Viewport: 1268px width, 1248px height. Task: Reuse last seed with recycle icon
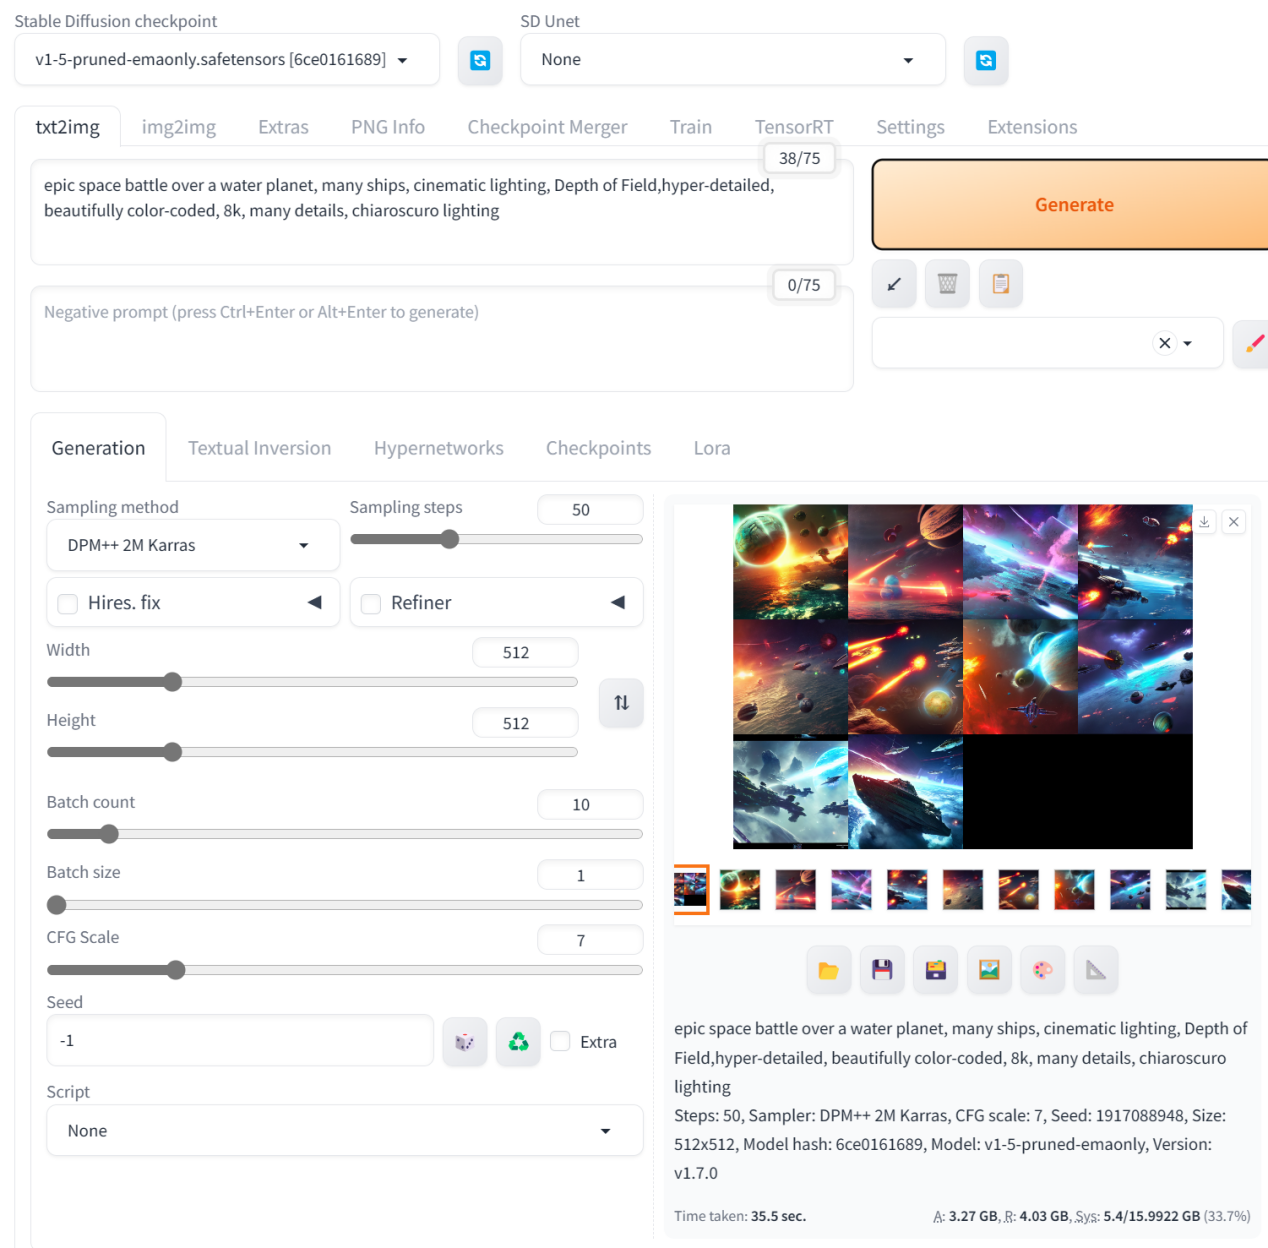click(518, 1042)
